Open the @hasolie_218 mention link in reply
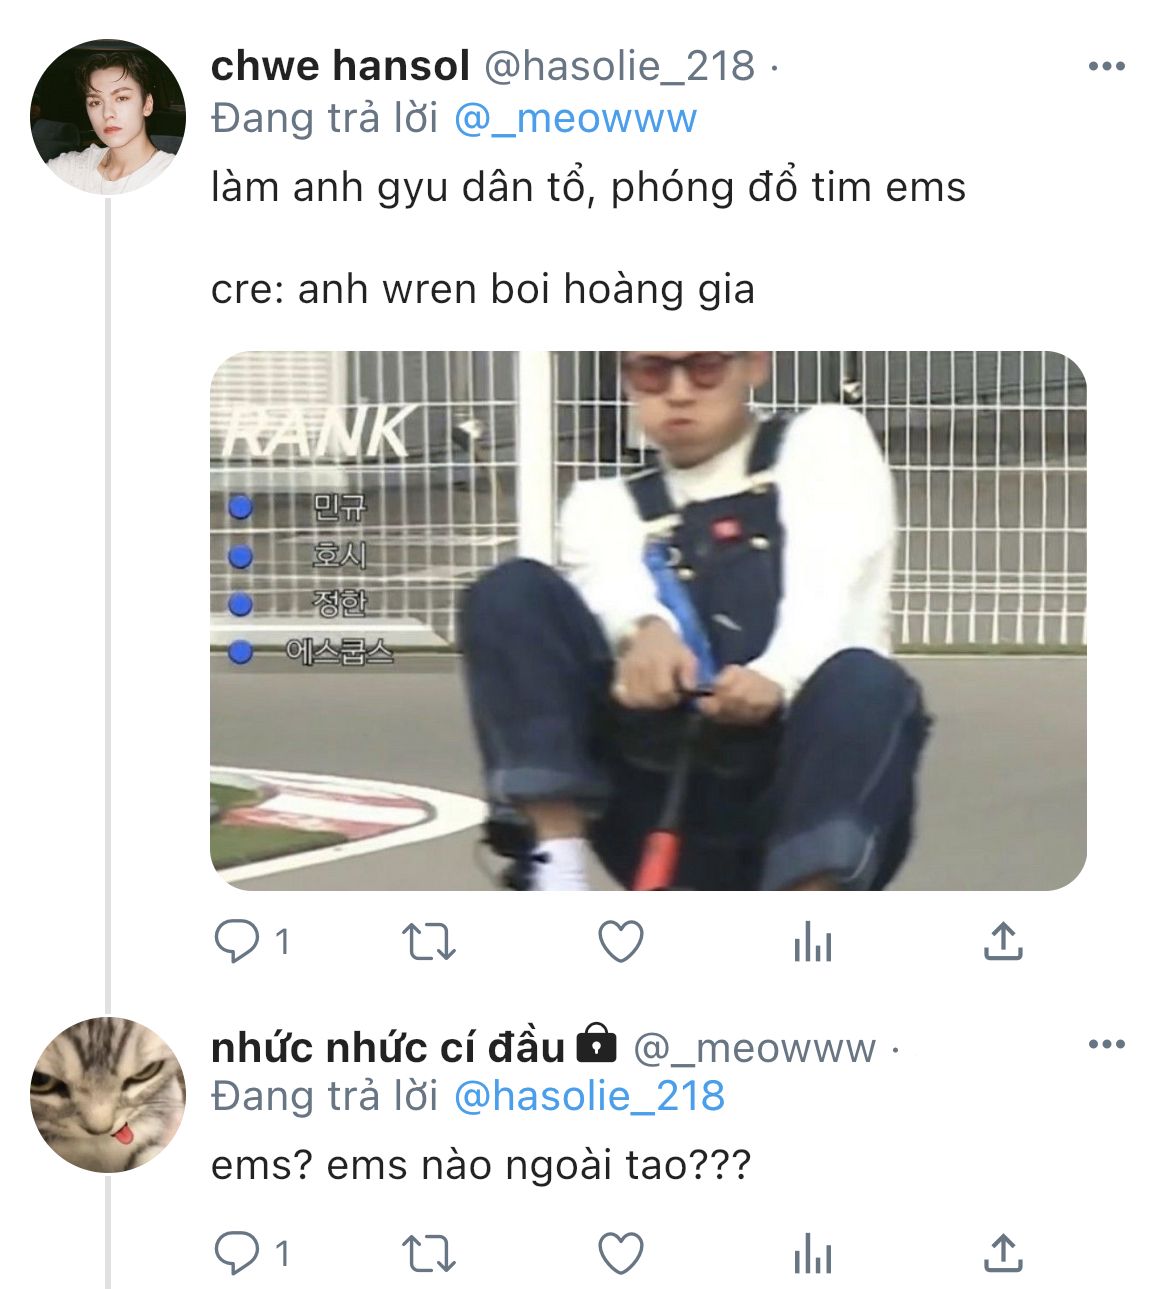 coord(589,1097)
